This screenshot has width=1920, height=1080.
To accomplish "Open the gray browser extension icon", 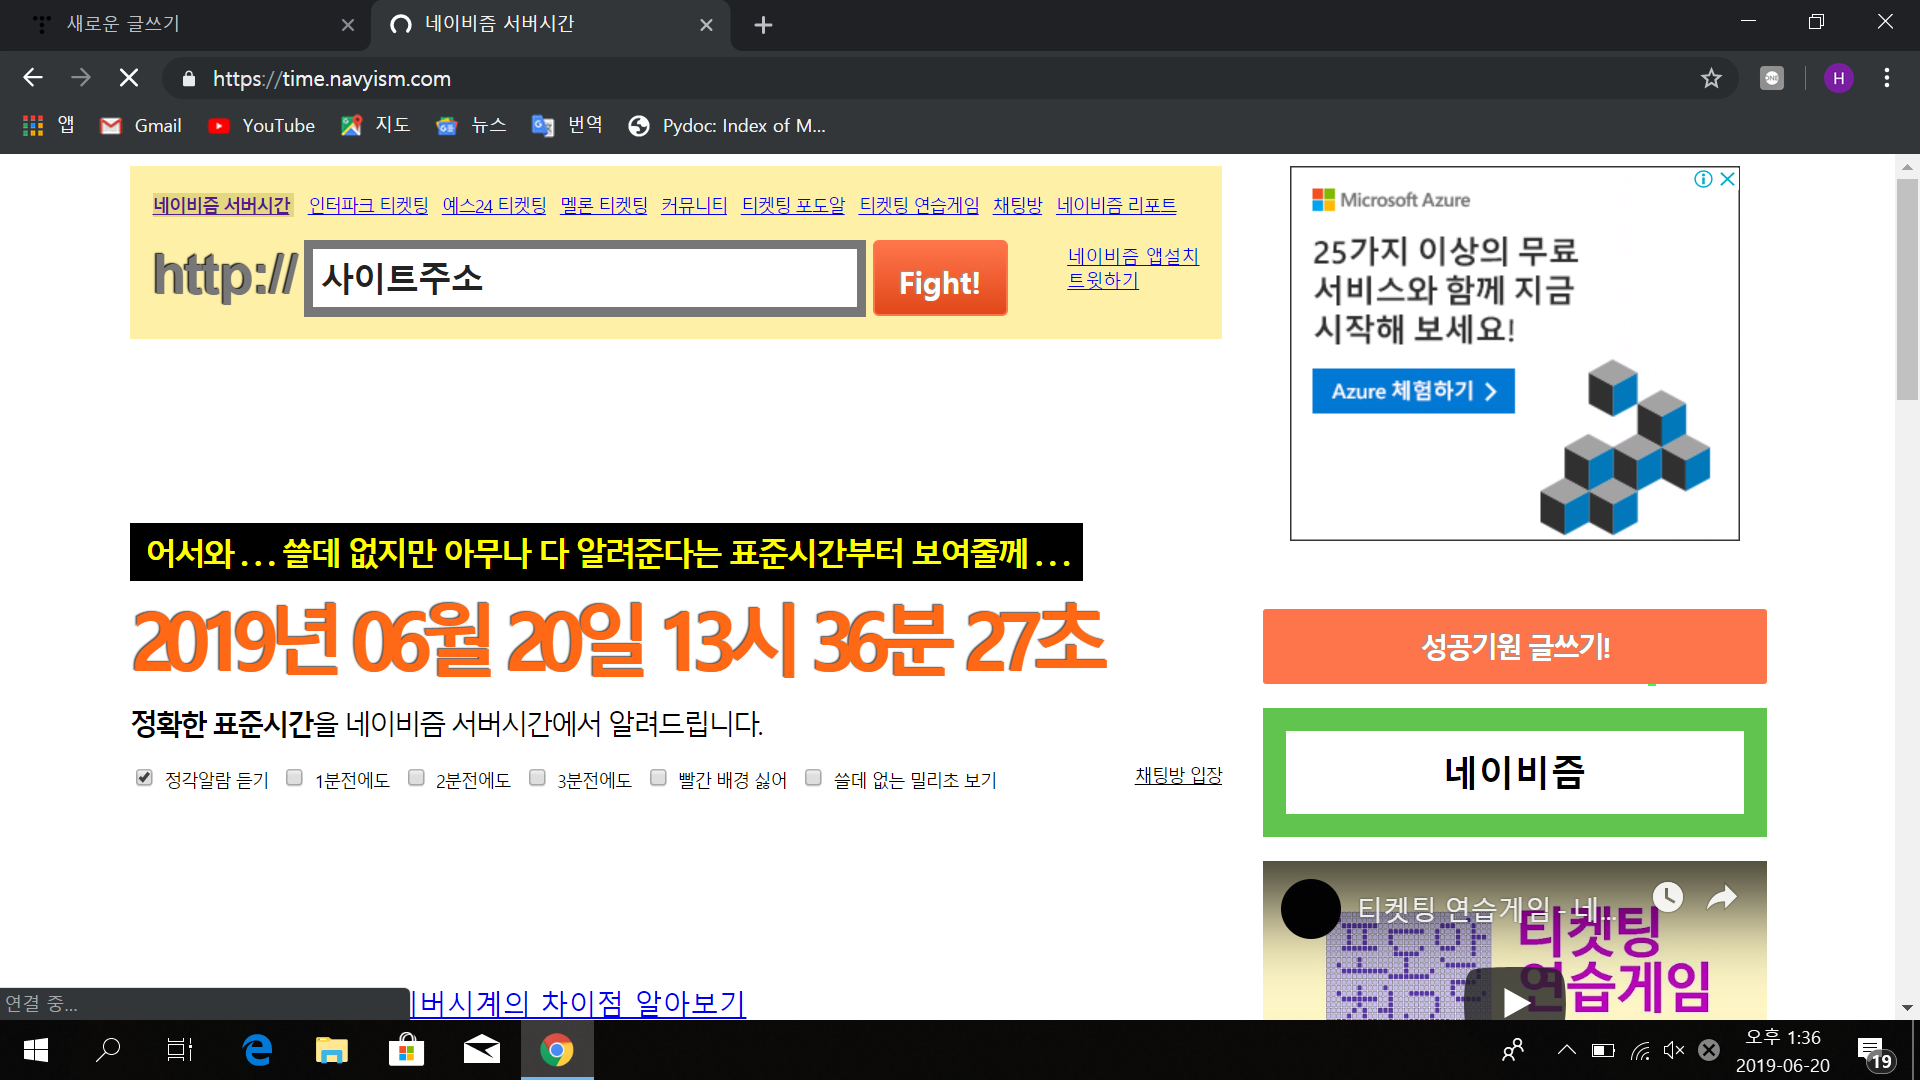I will click(1772, 78).
